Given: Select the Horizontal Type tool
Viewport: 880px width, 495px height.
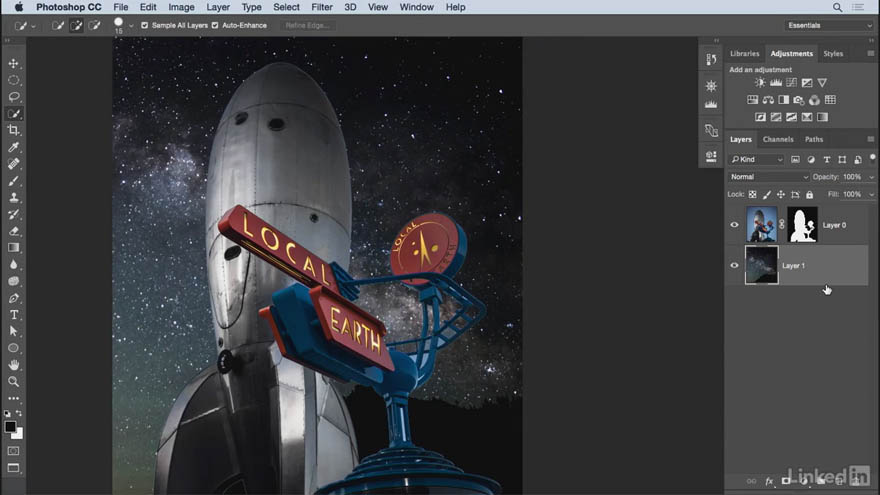Looking at the screenshot, I should point(13,315).
